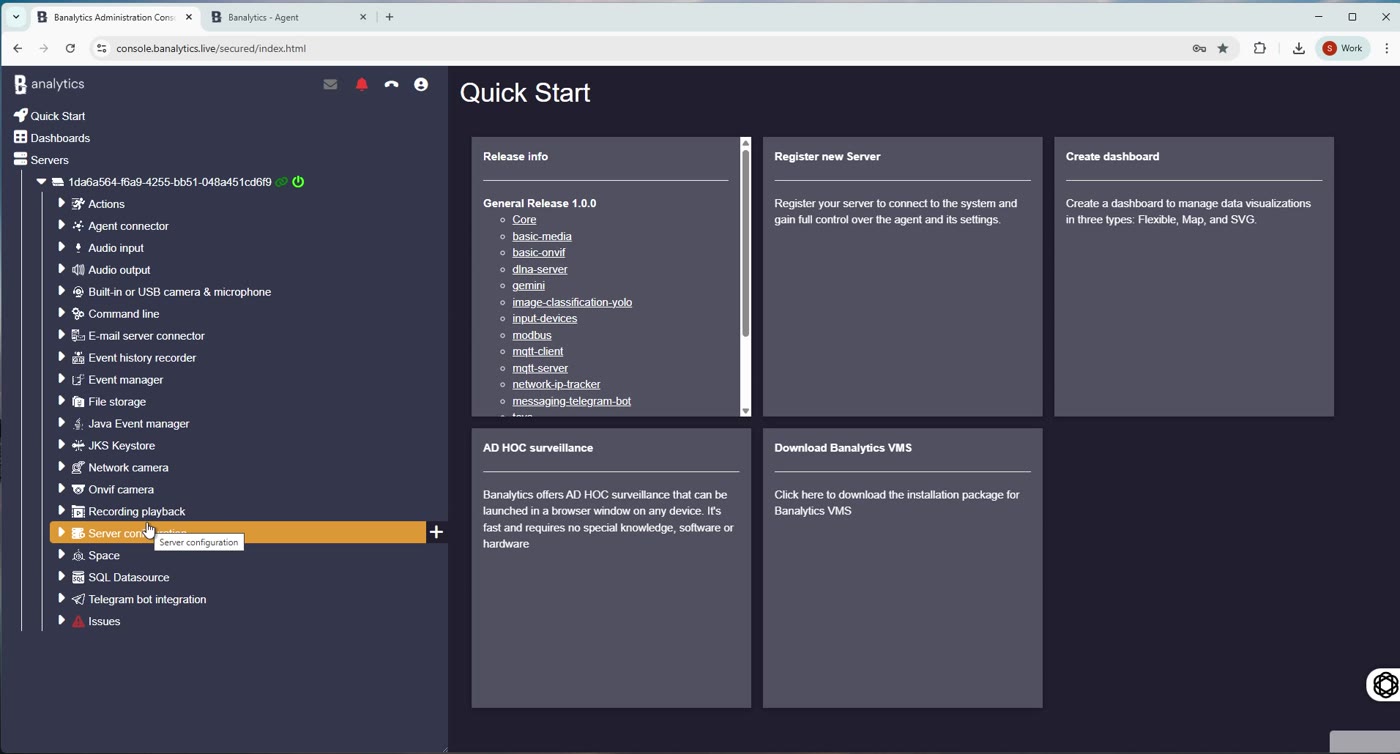Open the mqtt-server release link
The height and width of the screenshot is (754, 1400).
pos(540,368)
